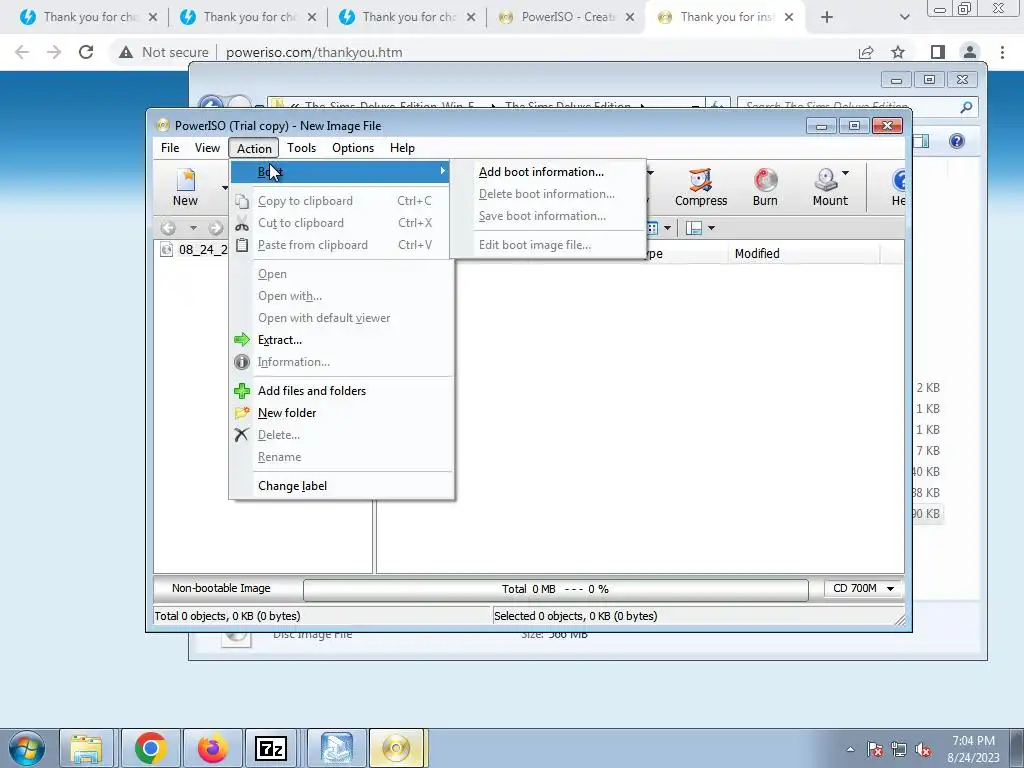This screenshot has width=1024, height=768.
Task: Open the Mount dropdown arrow
Action: pos(846,173)
